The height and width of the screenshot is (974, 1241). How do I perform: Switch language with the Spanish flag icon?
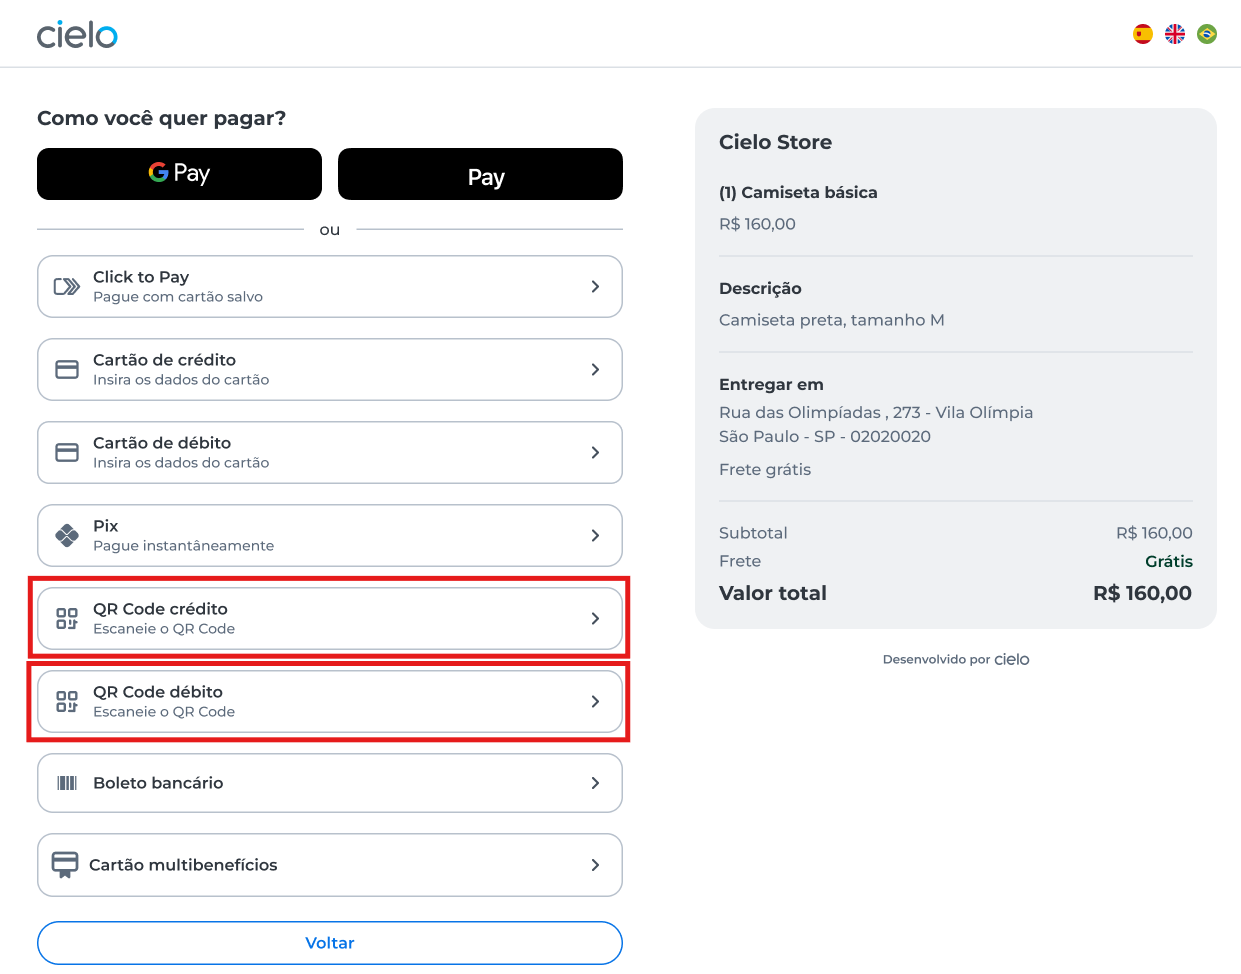tap(1143, 34)
